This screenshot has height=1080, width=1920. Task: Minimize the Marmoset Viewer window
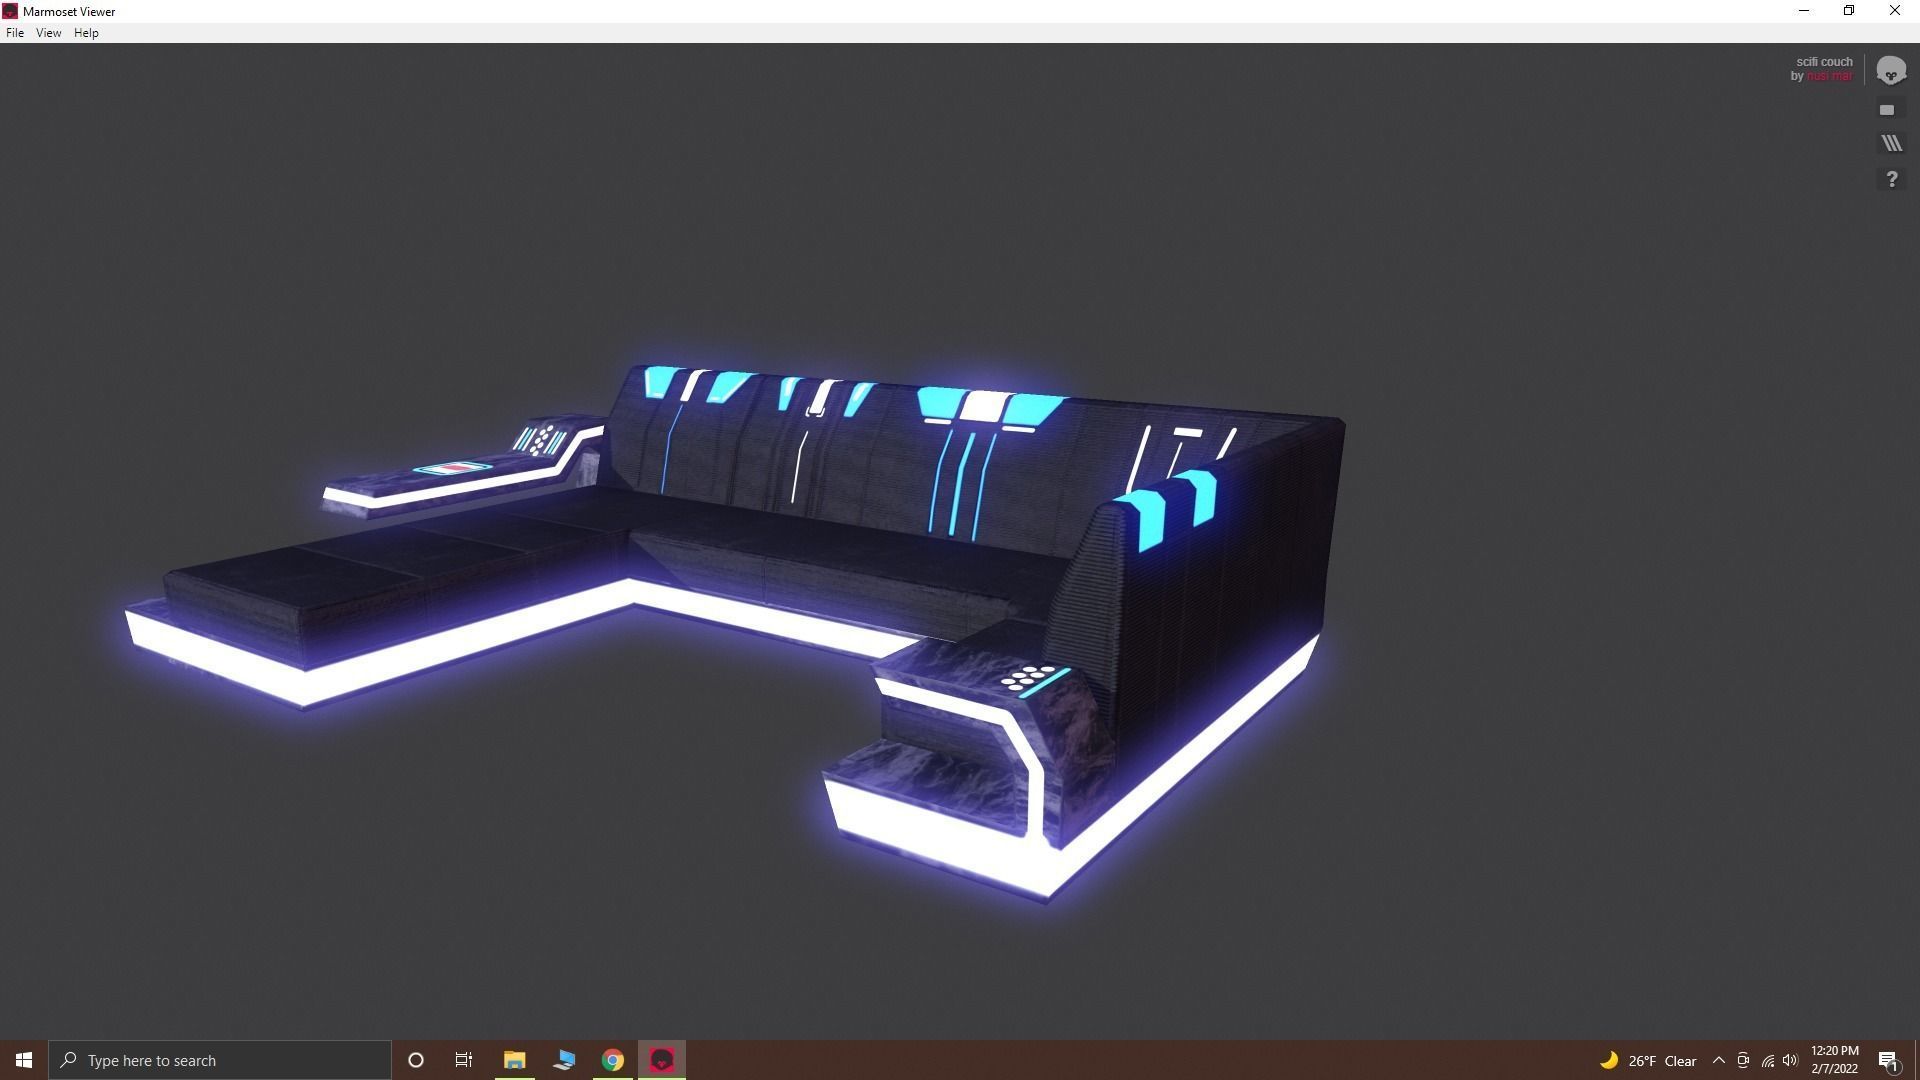[x=1804, y=11]
